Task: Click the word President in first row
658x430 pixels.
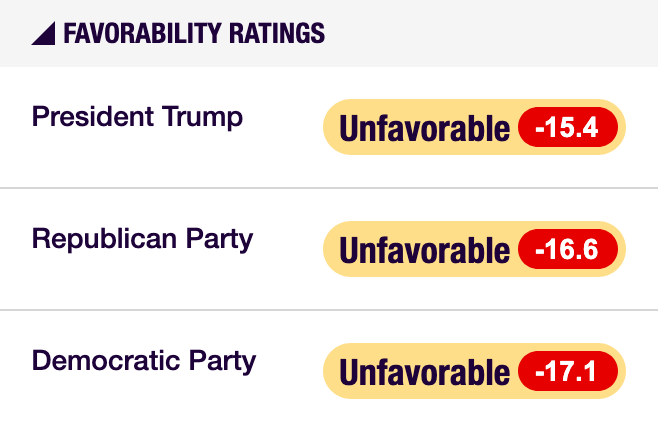Action: (x=93, y=116)
